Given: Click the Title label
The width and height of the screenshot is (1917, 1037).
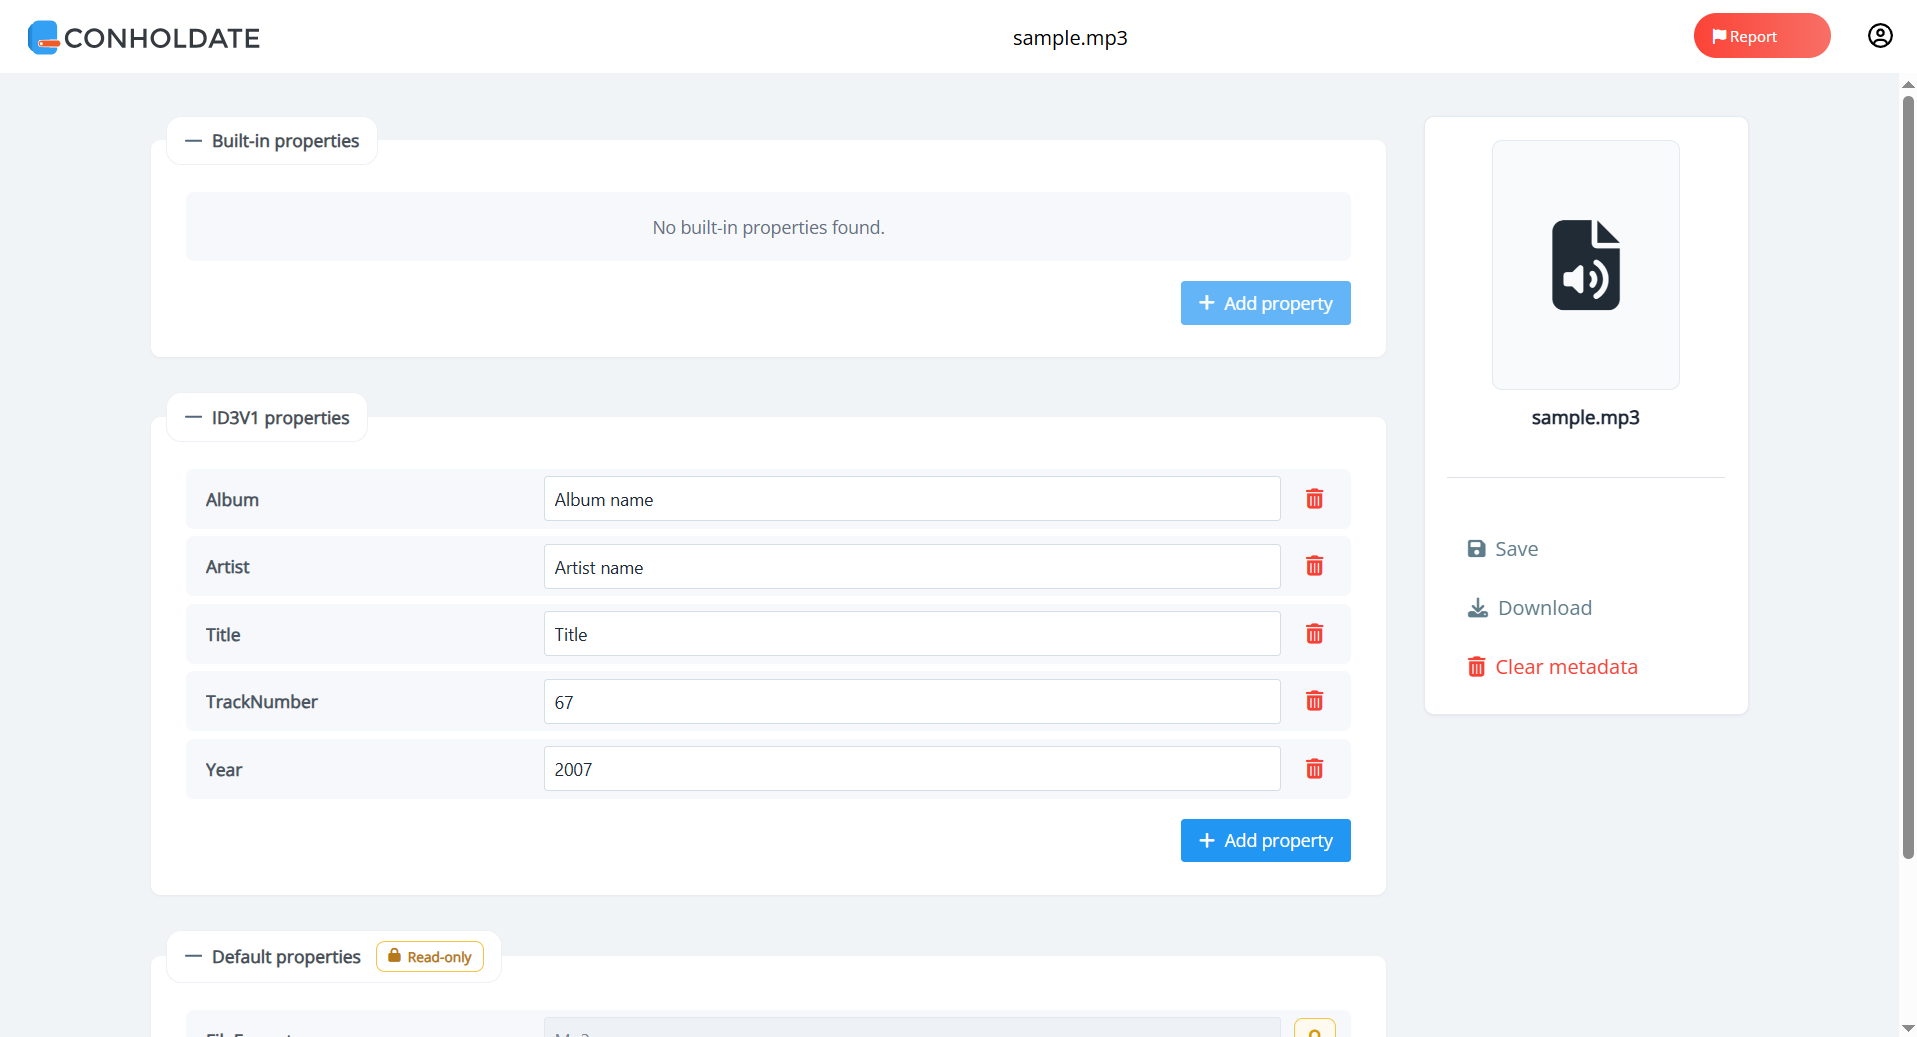Looking at the screenshot, I should click(x=222, y=635).
